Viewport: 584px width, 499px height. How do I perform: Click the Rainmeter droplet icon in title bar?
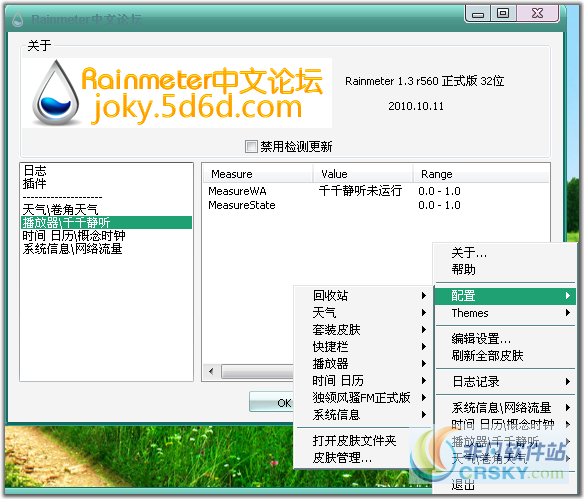(18, 19)
